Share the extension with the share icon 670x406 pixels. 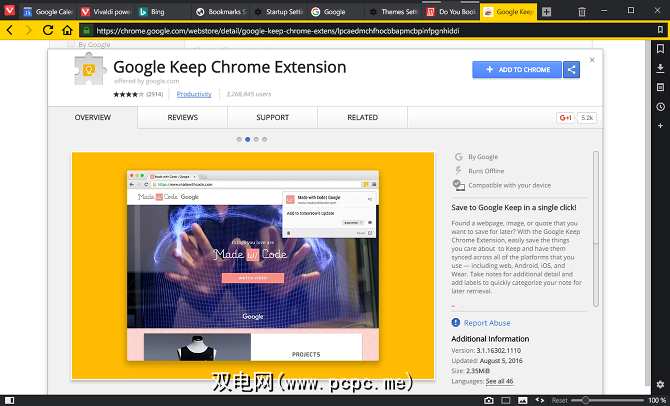point(571,69)
